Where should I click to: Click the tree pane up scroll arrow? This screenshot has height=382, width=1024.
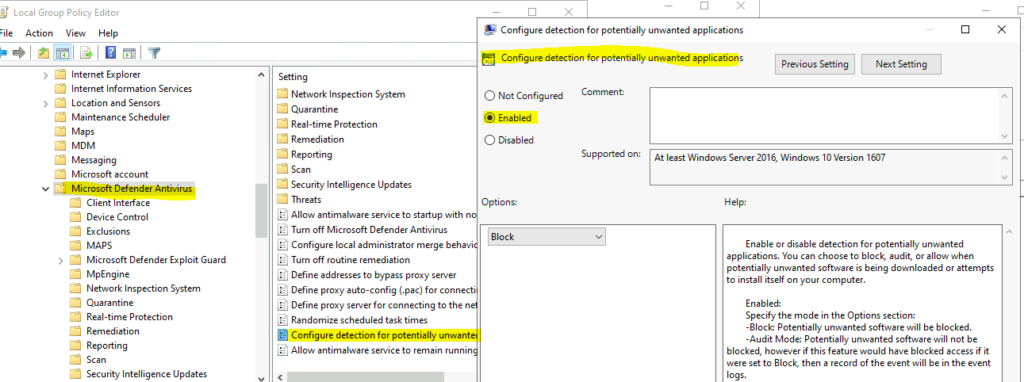(261, 74)
